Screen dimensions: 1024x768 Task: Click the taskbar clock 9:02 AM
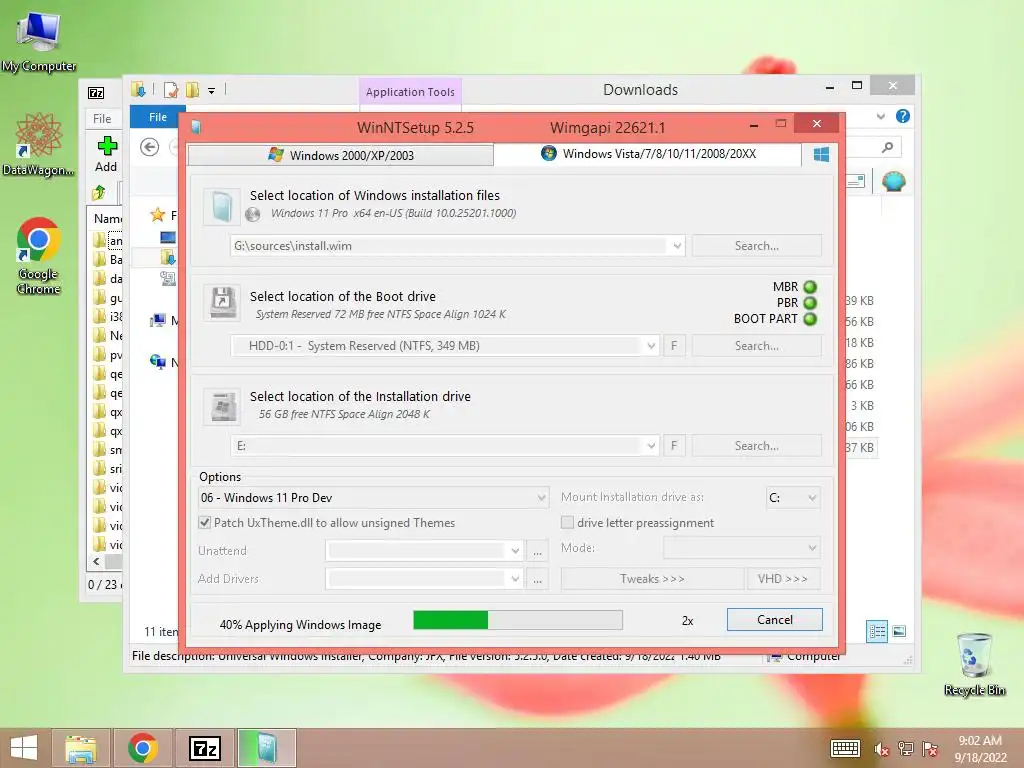(980, 749)
